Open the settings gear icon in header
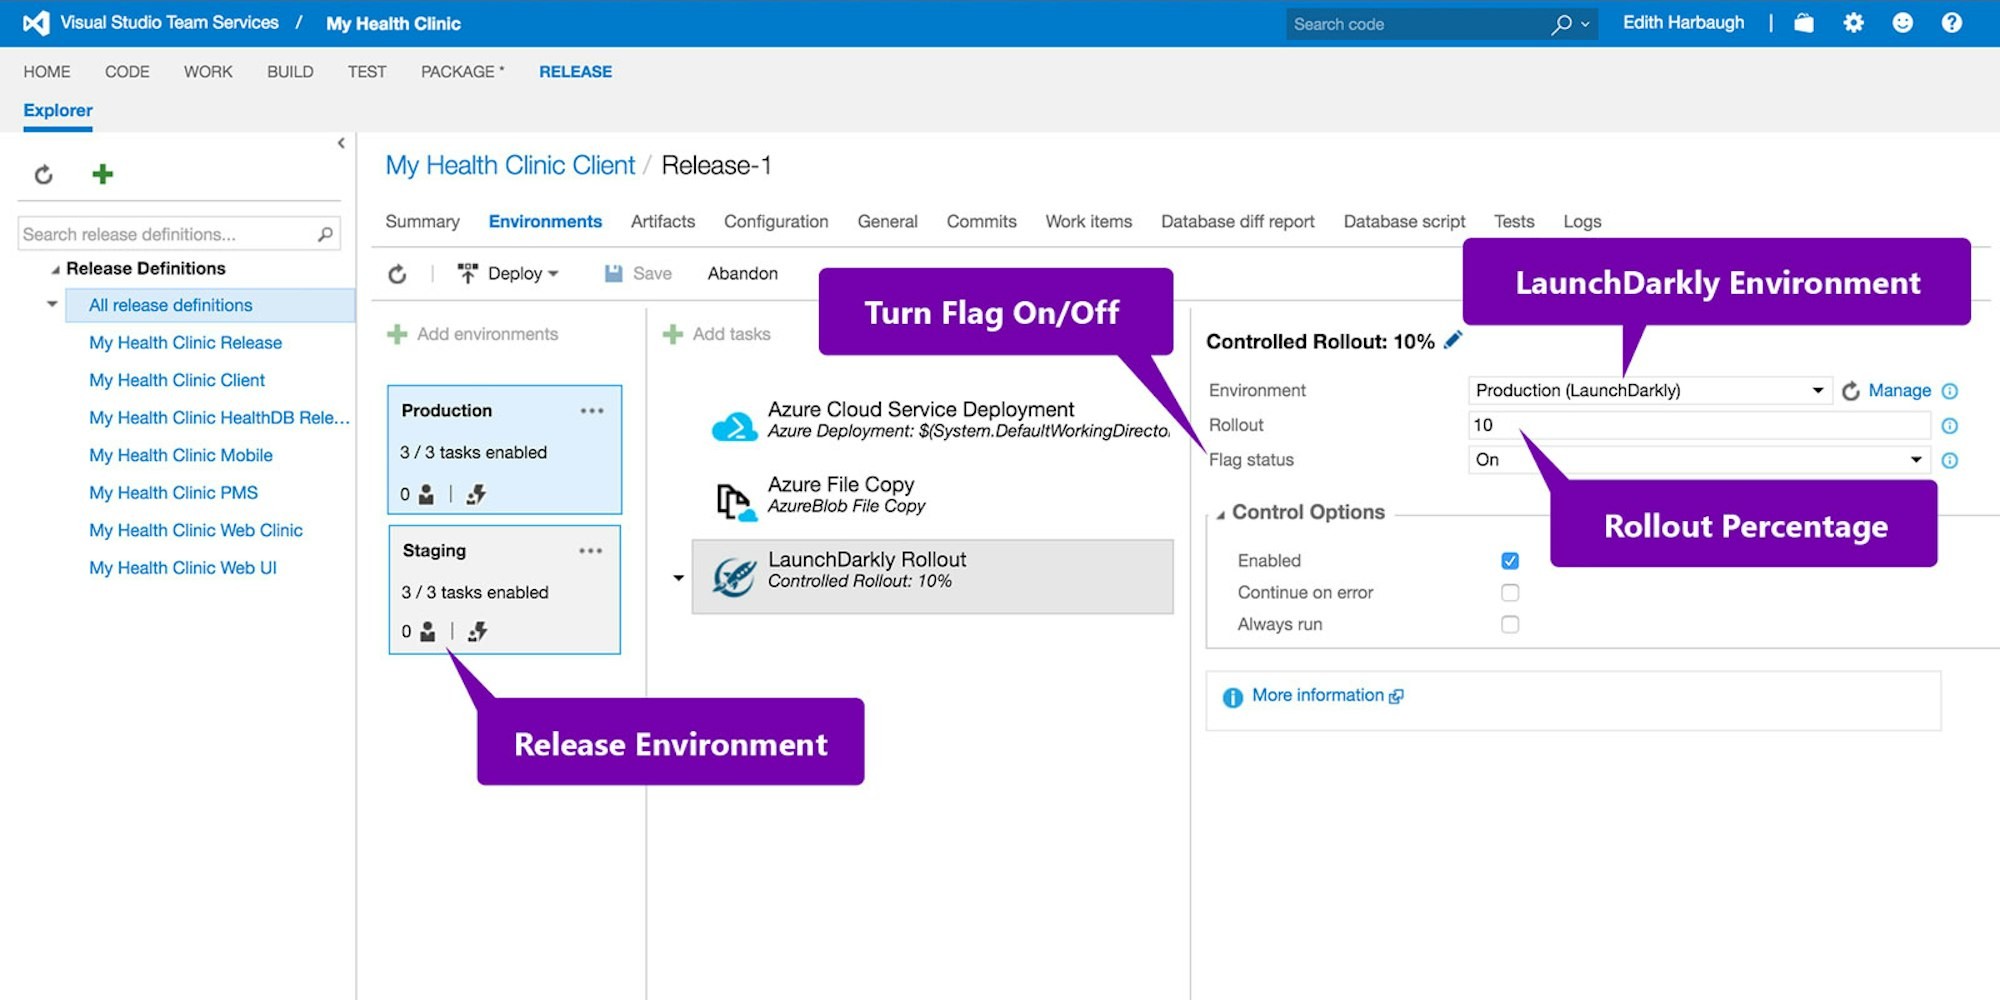The width and height of the screenshot is (2000, 1000). tap(1853, 23)
